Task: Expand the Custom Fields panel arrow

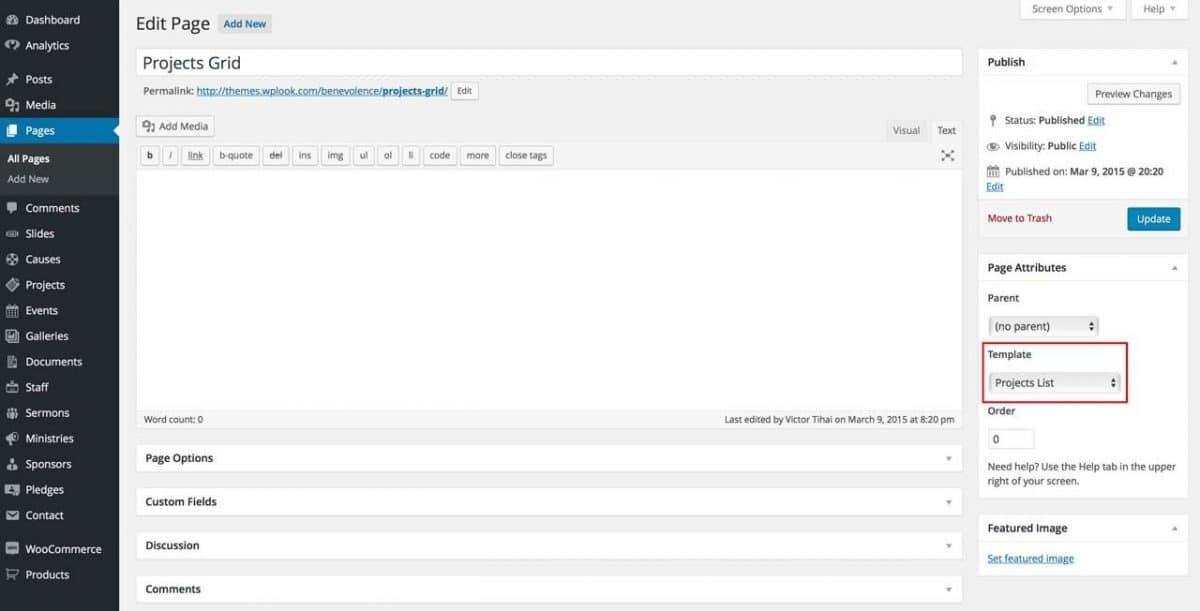Action: click(x=949, y=502)
